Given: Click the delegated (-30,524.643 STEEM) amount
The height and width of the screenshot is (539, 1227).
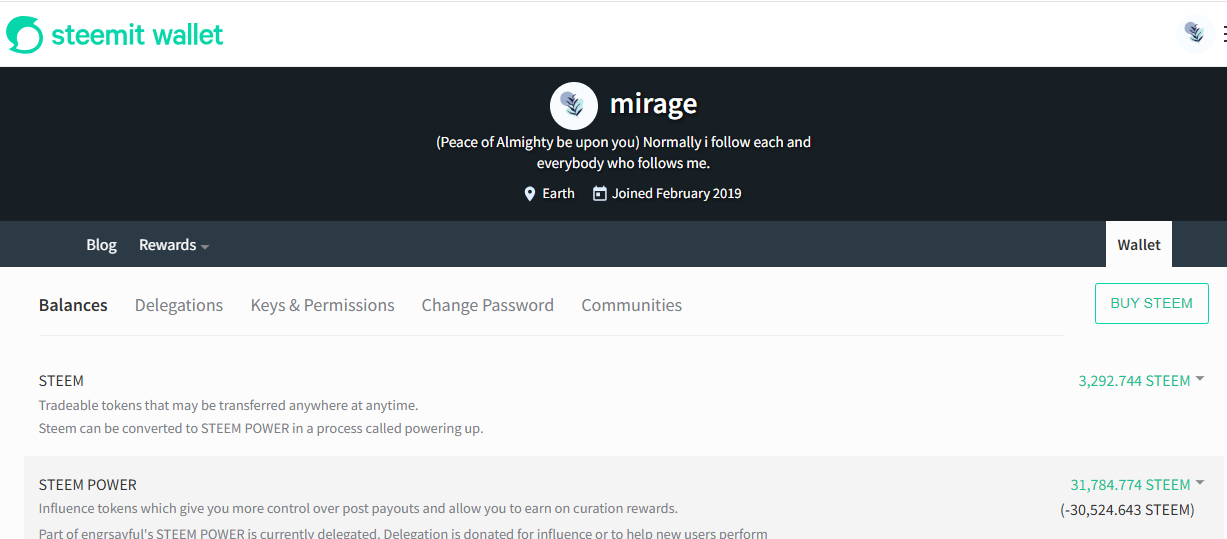Looking at the screenshot, I should pyautogui.click(x=1127, y=510).
